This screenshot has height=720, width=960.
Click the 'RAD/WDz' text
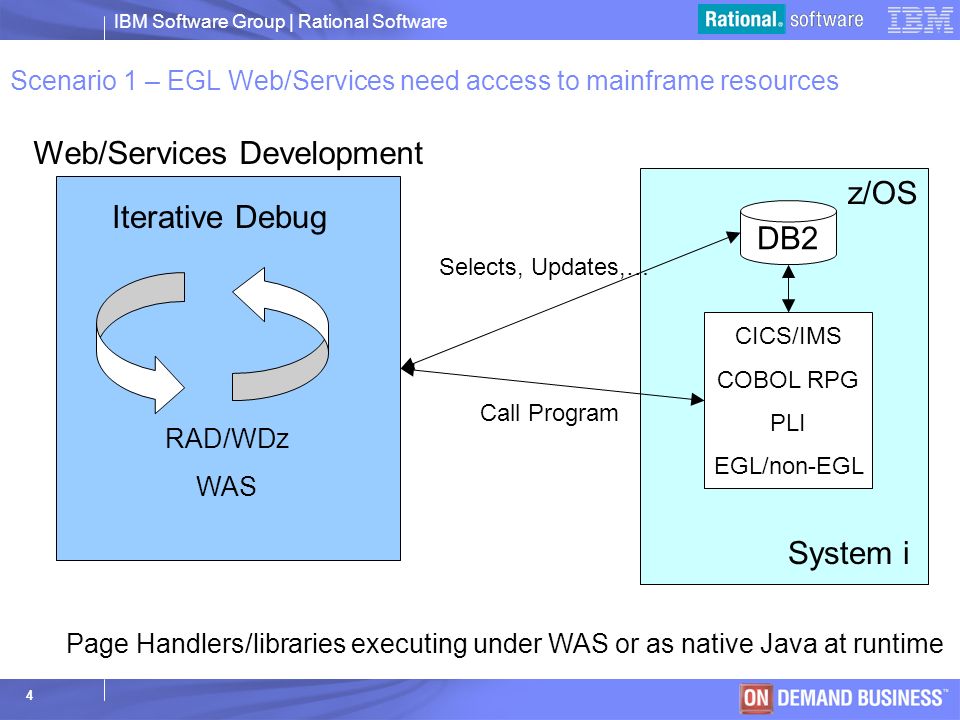227,438
